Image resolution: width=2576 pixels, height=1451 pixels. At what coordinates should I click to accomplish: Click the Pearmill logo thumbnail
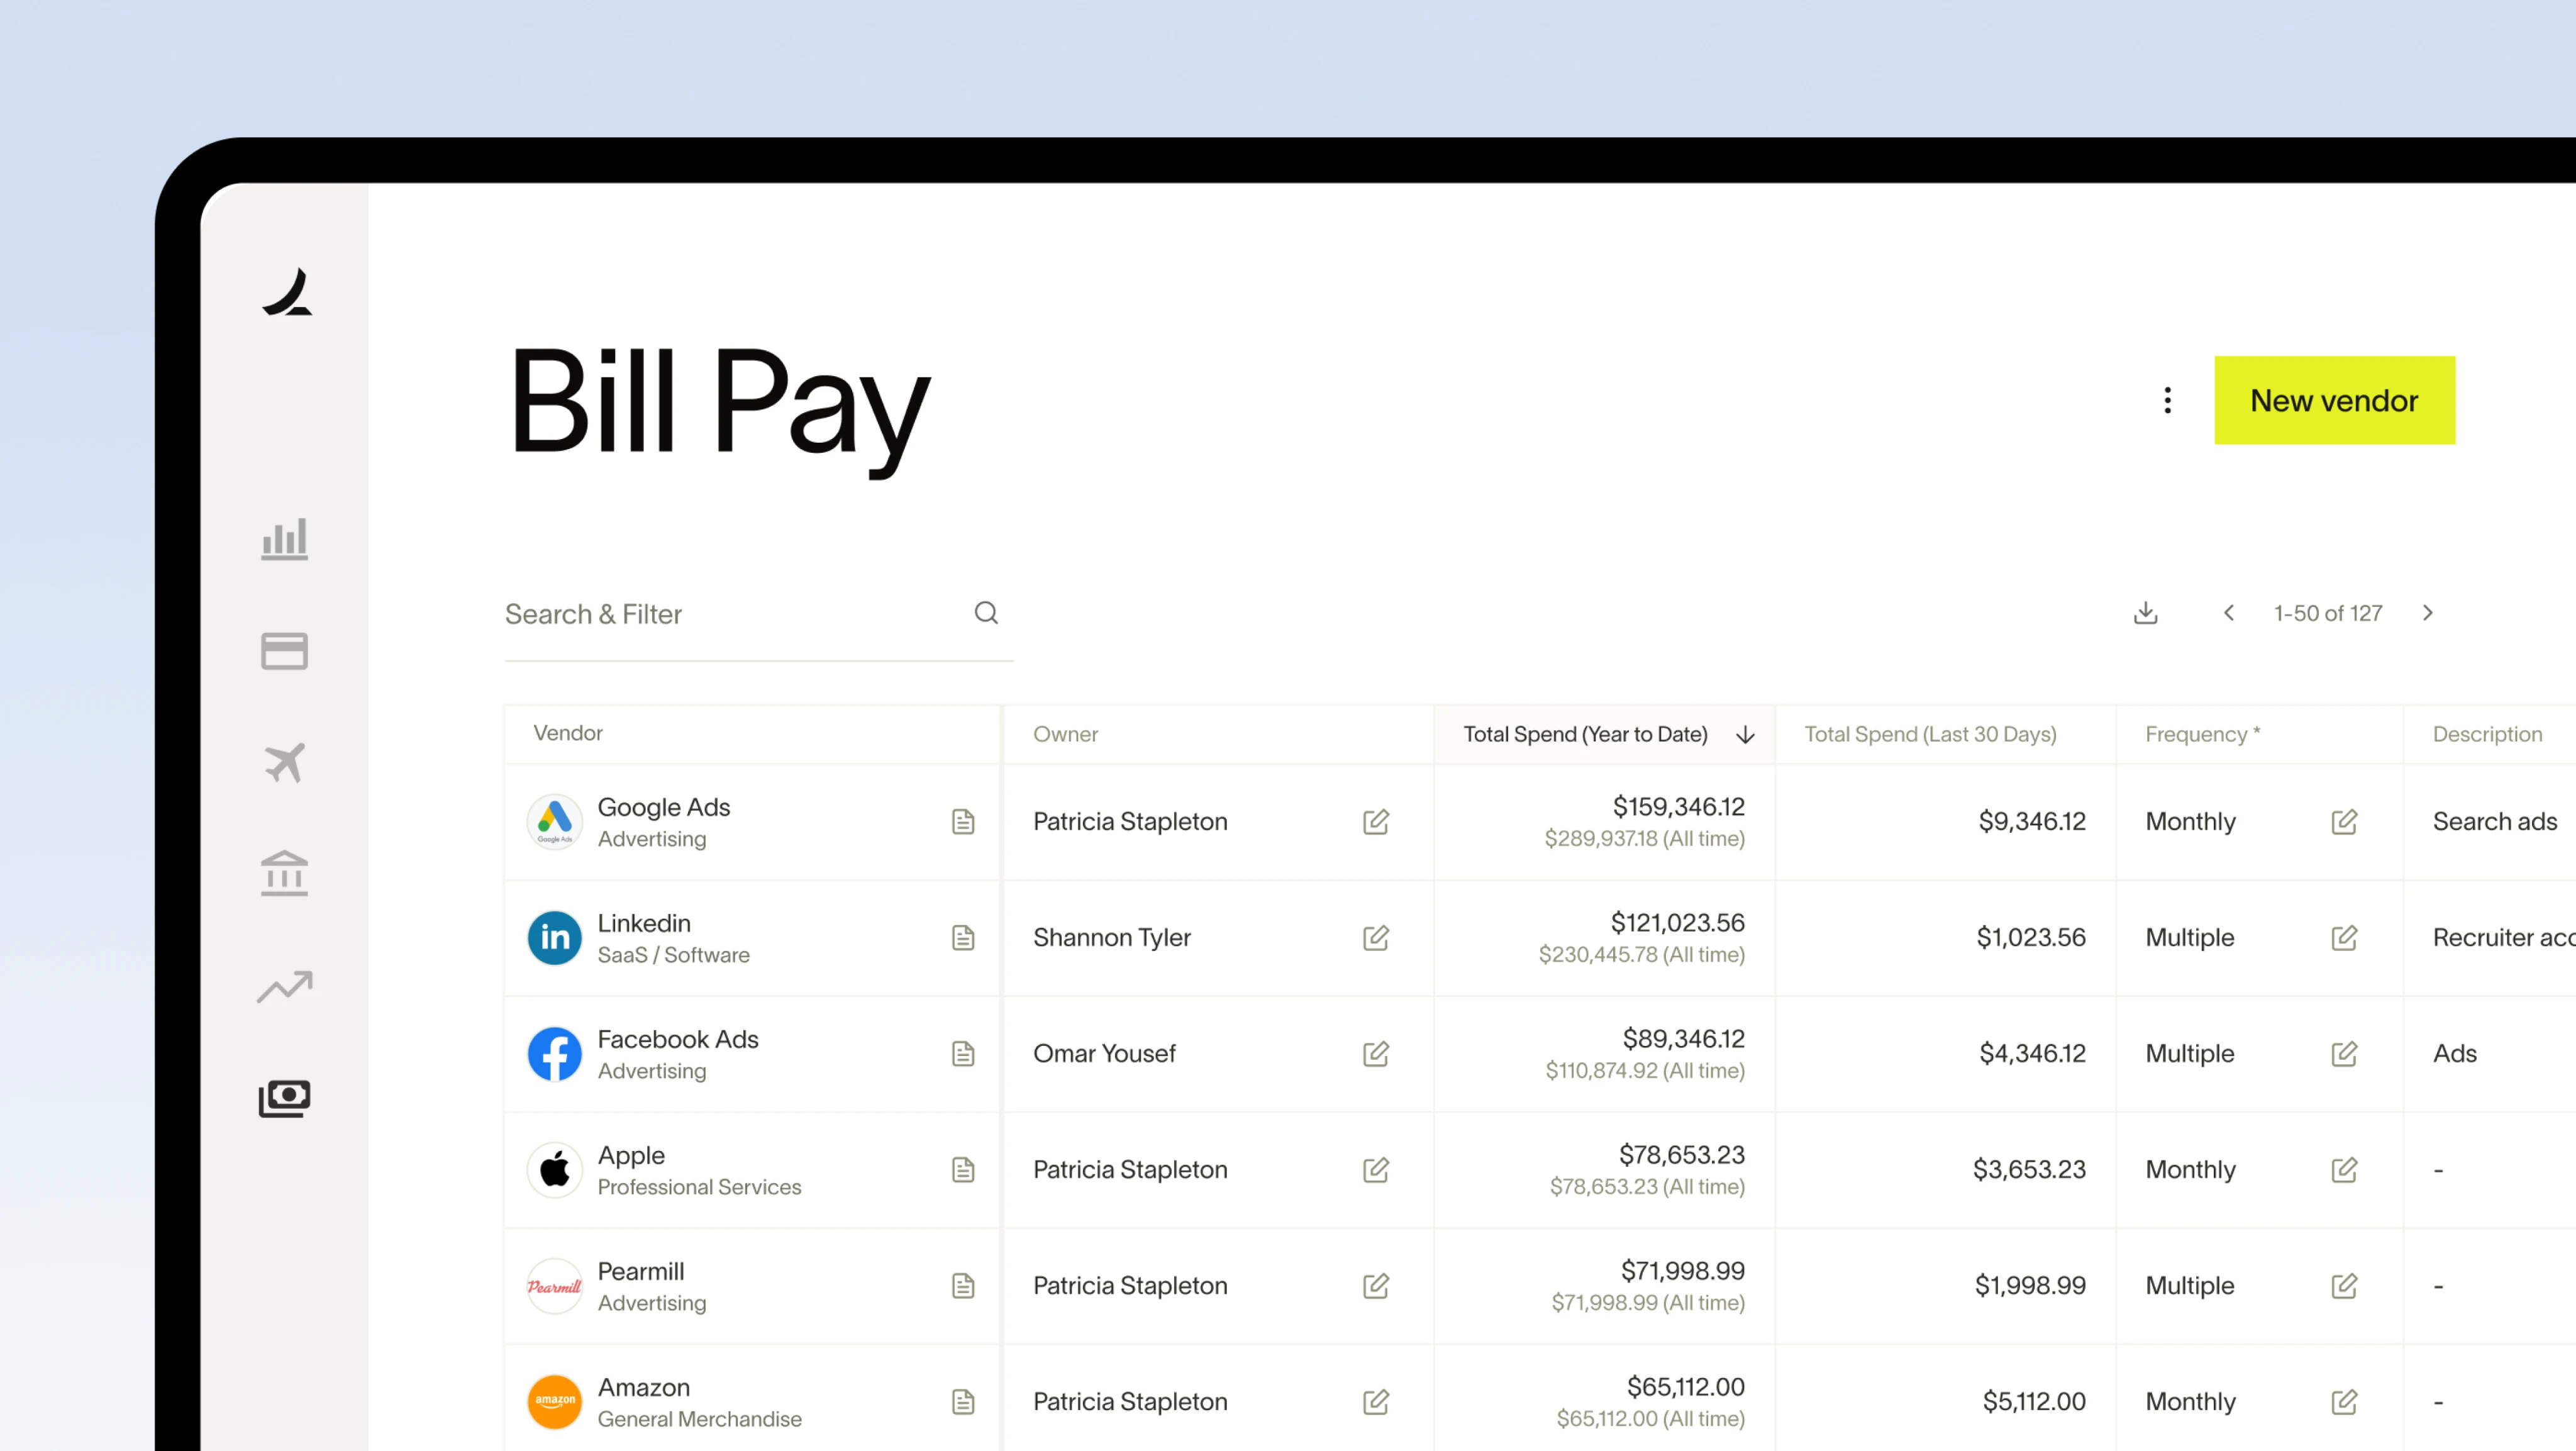click(554, 1286)
